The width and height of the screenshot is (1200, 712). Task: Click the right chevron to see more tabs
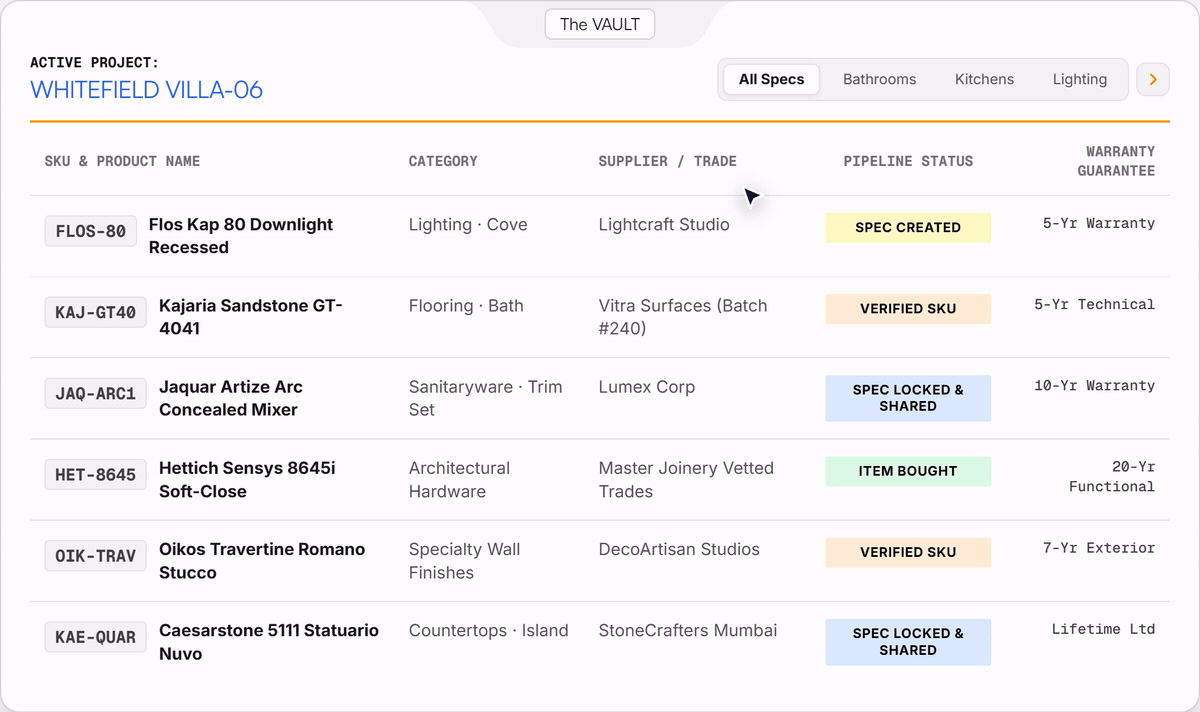click(1153, 79)
